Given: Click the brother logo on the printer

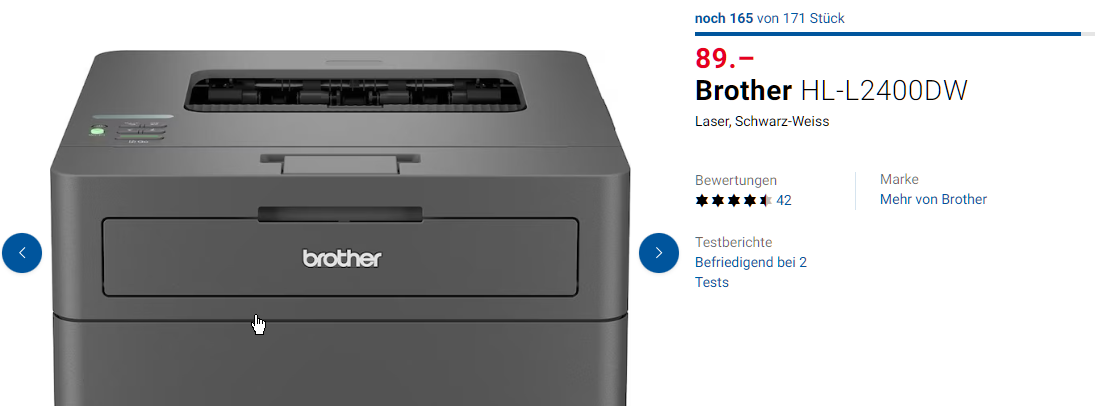Looking at the screenshot, I should 342,259.
